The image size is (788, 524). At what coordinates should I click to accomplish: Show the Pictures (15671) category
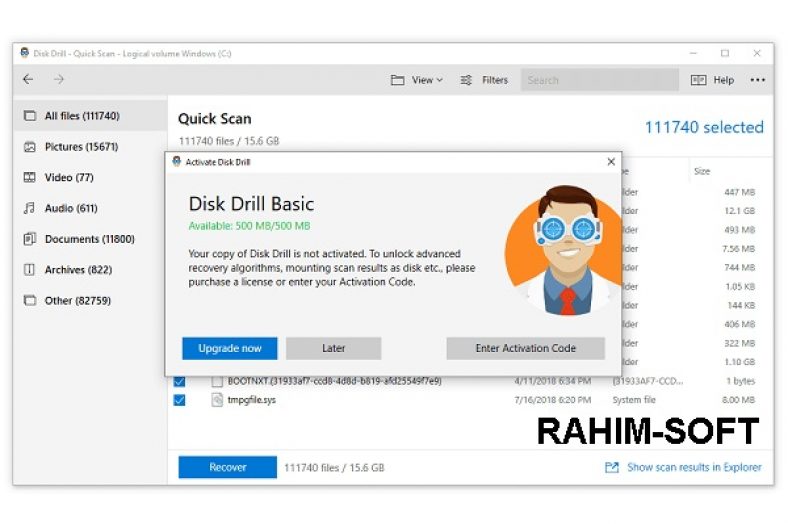click(90, 147)
